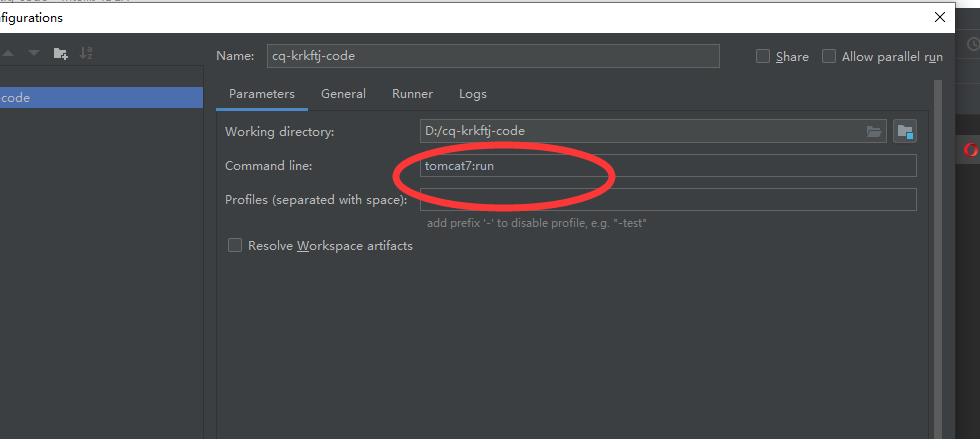This screenshot has height=439, width=980.
Task: Click the move configuration up arrow
Action: tap(8, 54)
